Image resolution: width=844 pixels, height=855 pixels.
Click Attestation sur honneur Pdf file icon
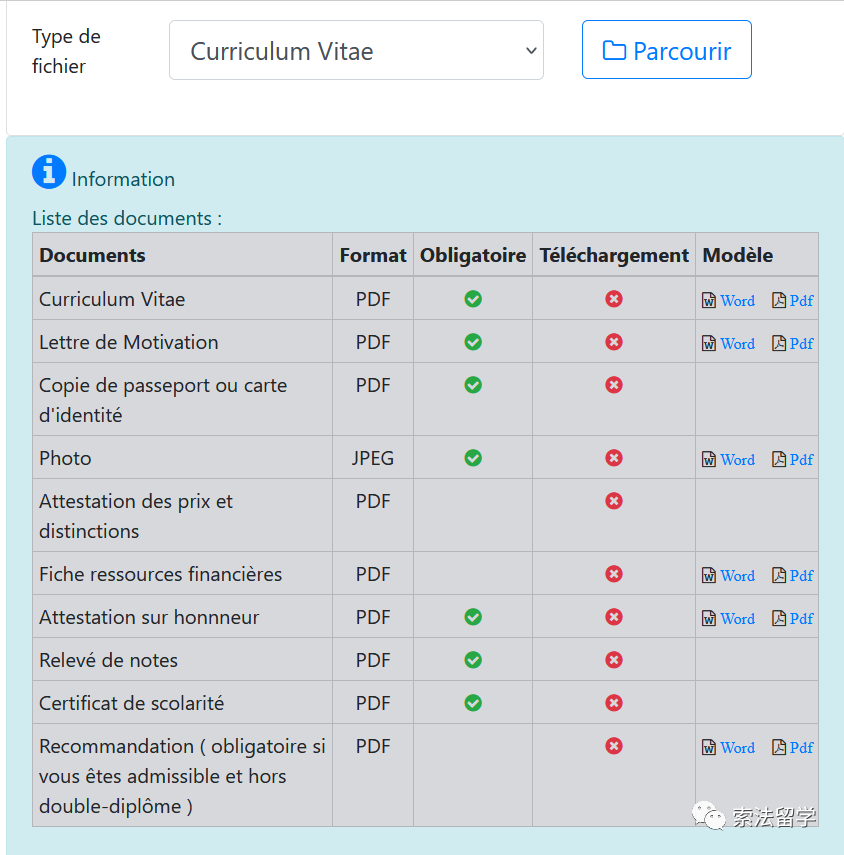tap(779, 619)
